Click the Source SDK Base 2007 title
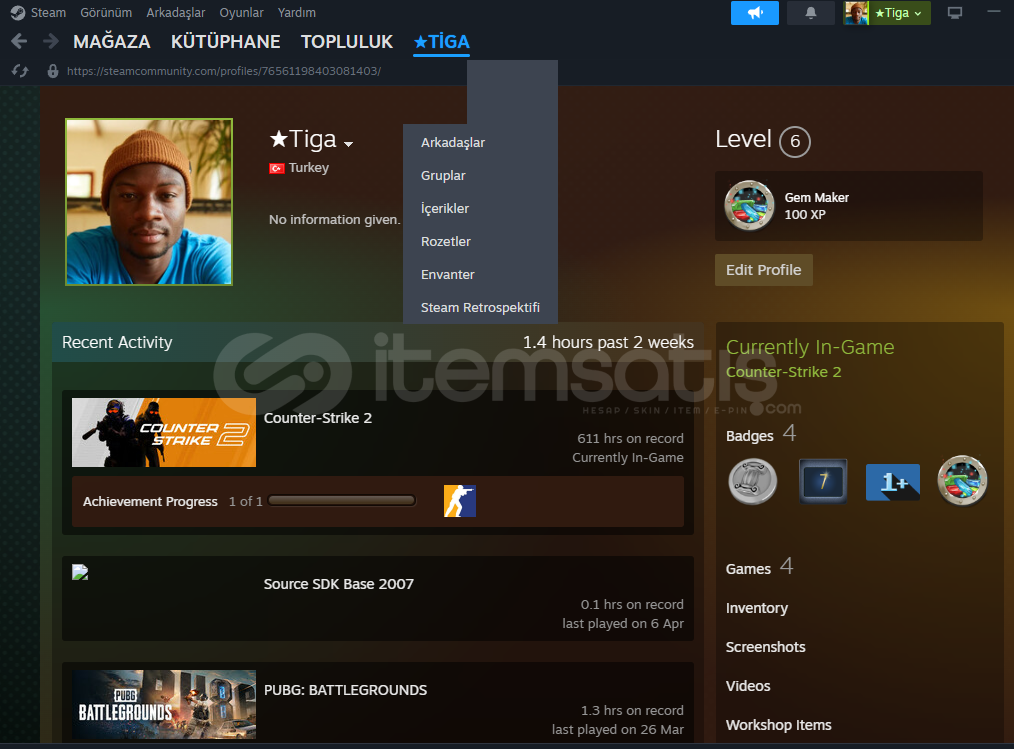The height and width of the screenshot is (749, 1014). [339, 584]
